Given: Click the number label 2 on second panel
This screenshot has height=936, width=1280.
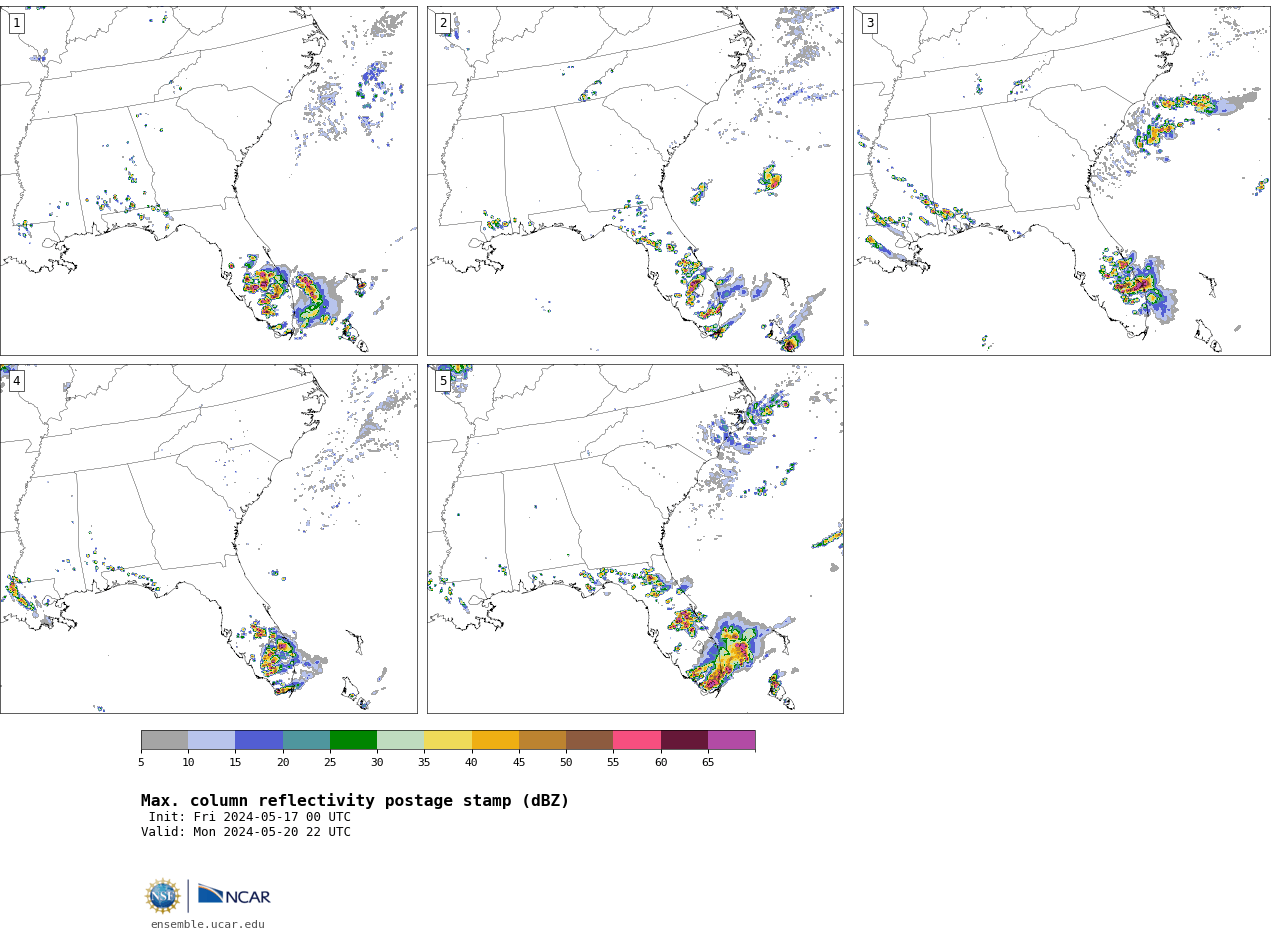Looking at the screenshot, I should tap(443, 23).
